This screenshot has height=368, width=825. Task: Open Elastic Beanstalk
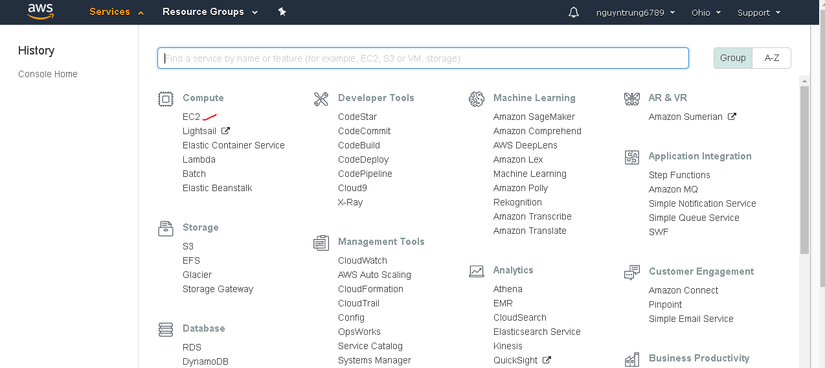point(217,188)
